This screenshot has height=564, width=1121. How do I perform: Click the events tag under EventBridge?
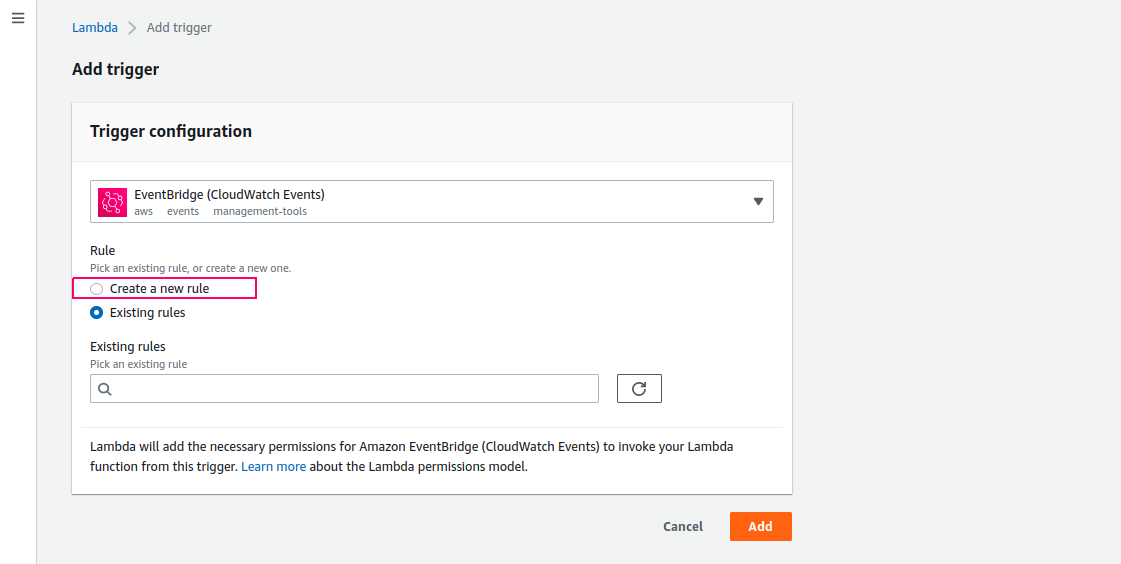tap(183, 212)
